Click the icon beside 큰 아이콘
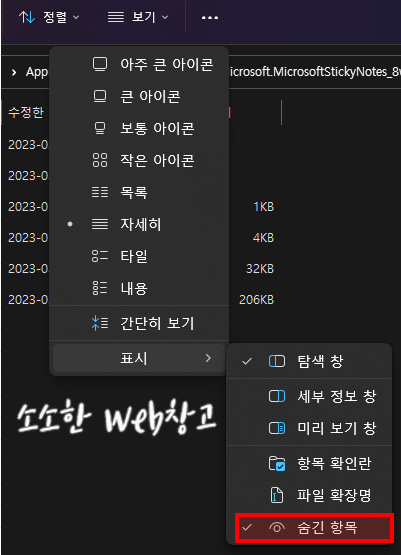 pyautogui.click(x=100, y=96)
